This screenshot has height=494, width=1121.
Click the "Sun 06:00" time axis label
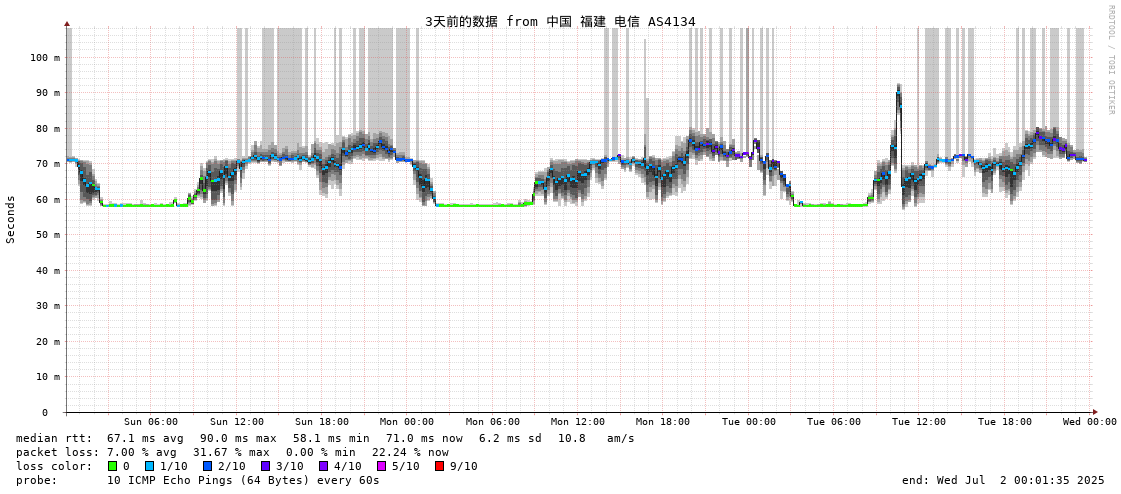click(151, 422)
